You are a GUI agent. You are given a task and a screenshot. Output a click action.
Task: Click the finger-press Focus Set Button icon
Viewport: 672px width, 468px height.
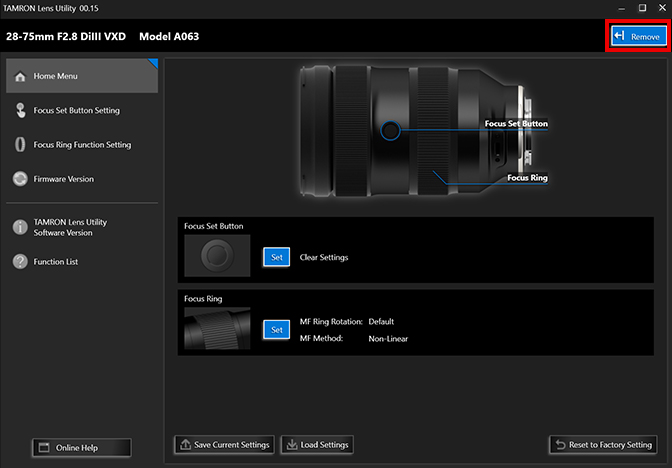click(x=20, y=110)
